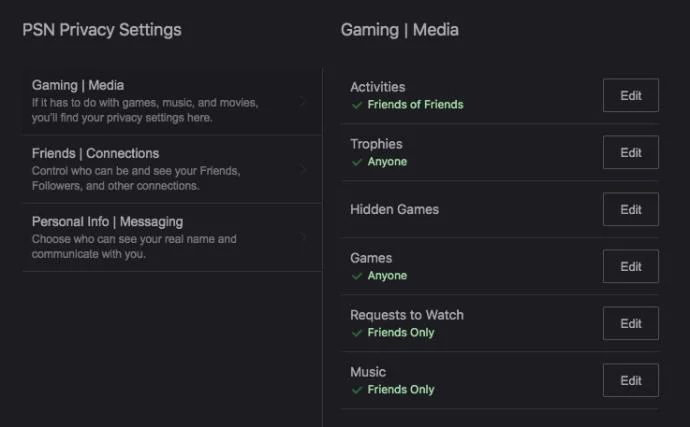This screenshot has height=427, width=690.
Task: Edit the Trophies privacy setting
Action: pyautogui.click(x=631, y=152)
